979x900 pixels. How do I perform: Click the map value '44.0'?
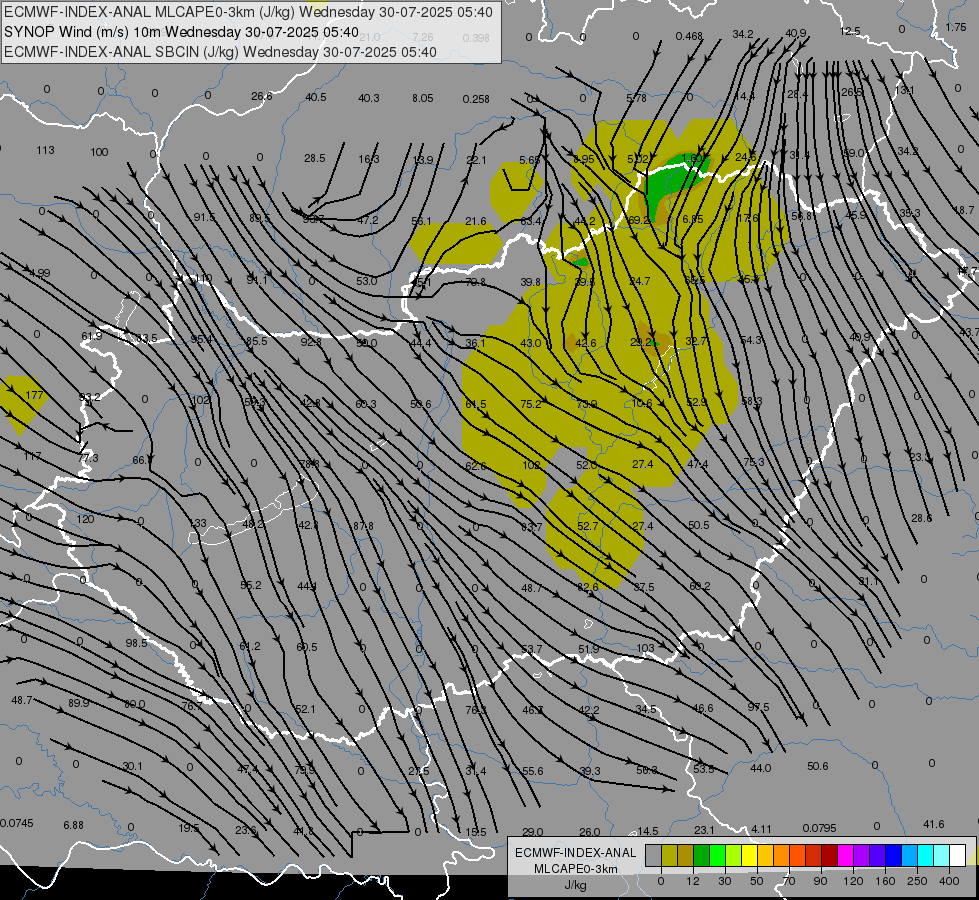[x=760, y=768]
